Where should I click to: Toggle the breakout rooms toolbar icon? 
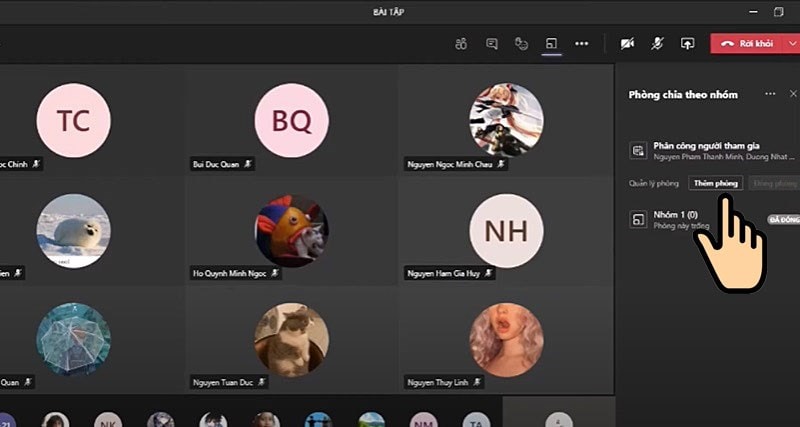(x=551, y=44)
